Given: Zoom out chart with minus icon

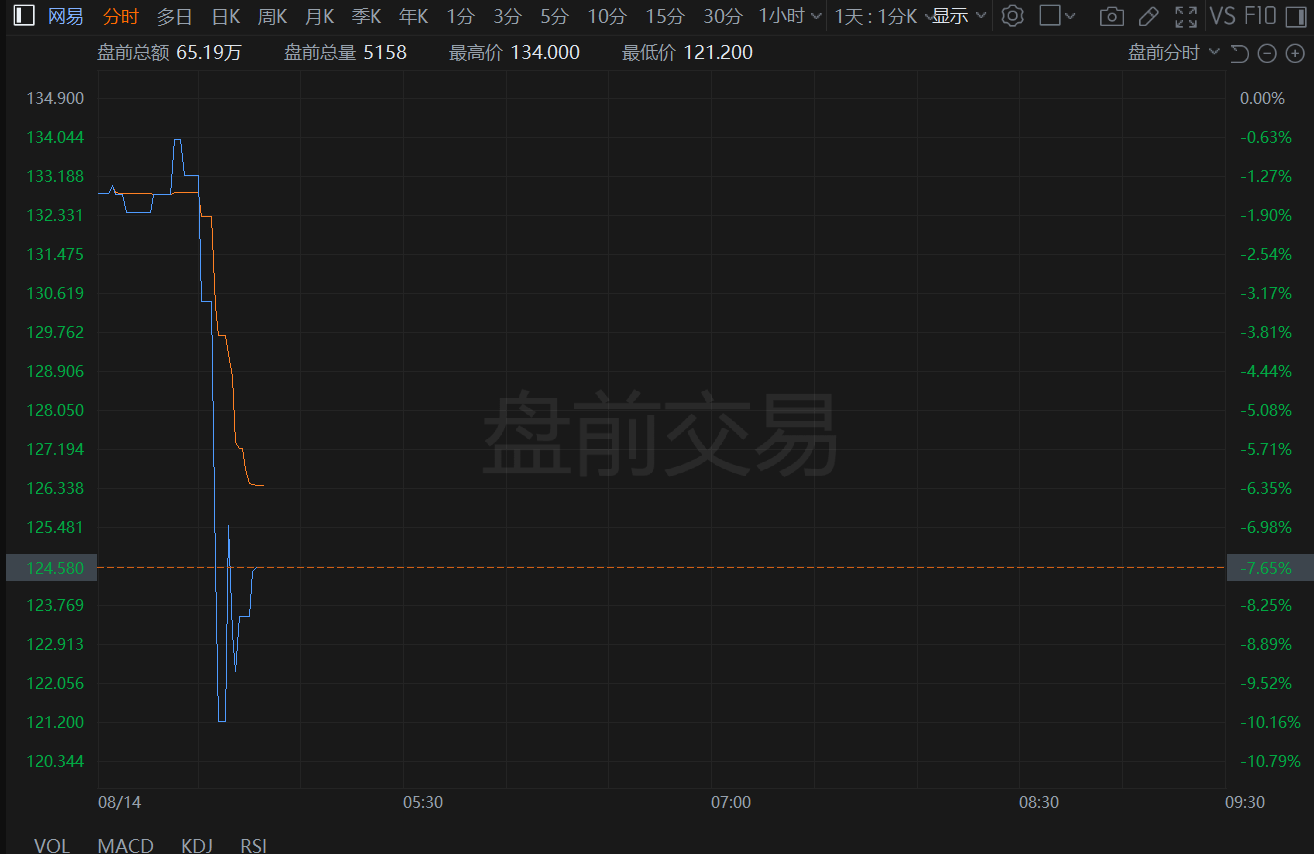Looking at the screenshot, I should [x=1267, y=53].
